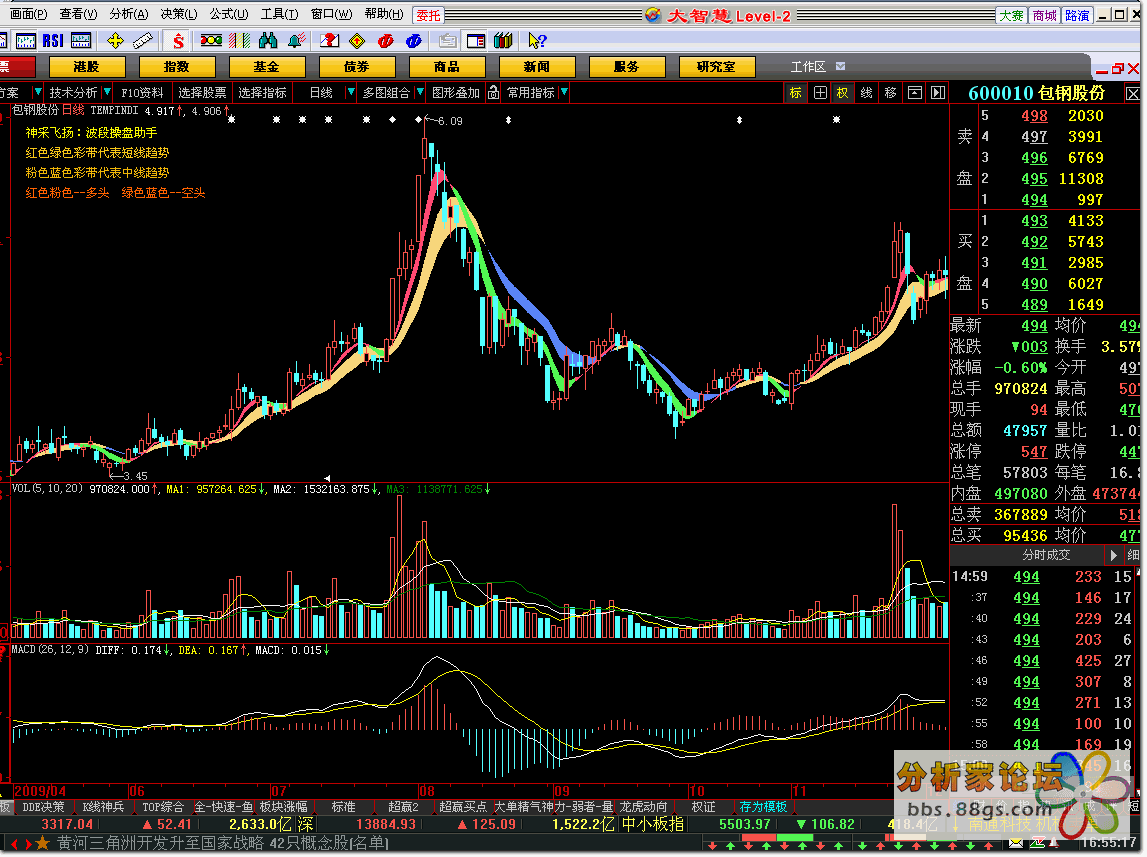This screenshot has height=857, width=1147.
Task: Click the padlock icon beside 图形叠加
Action: coord(494,93)
